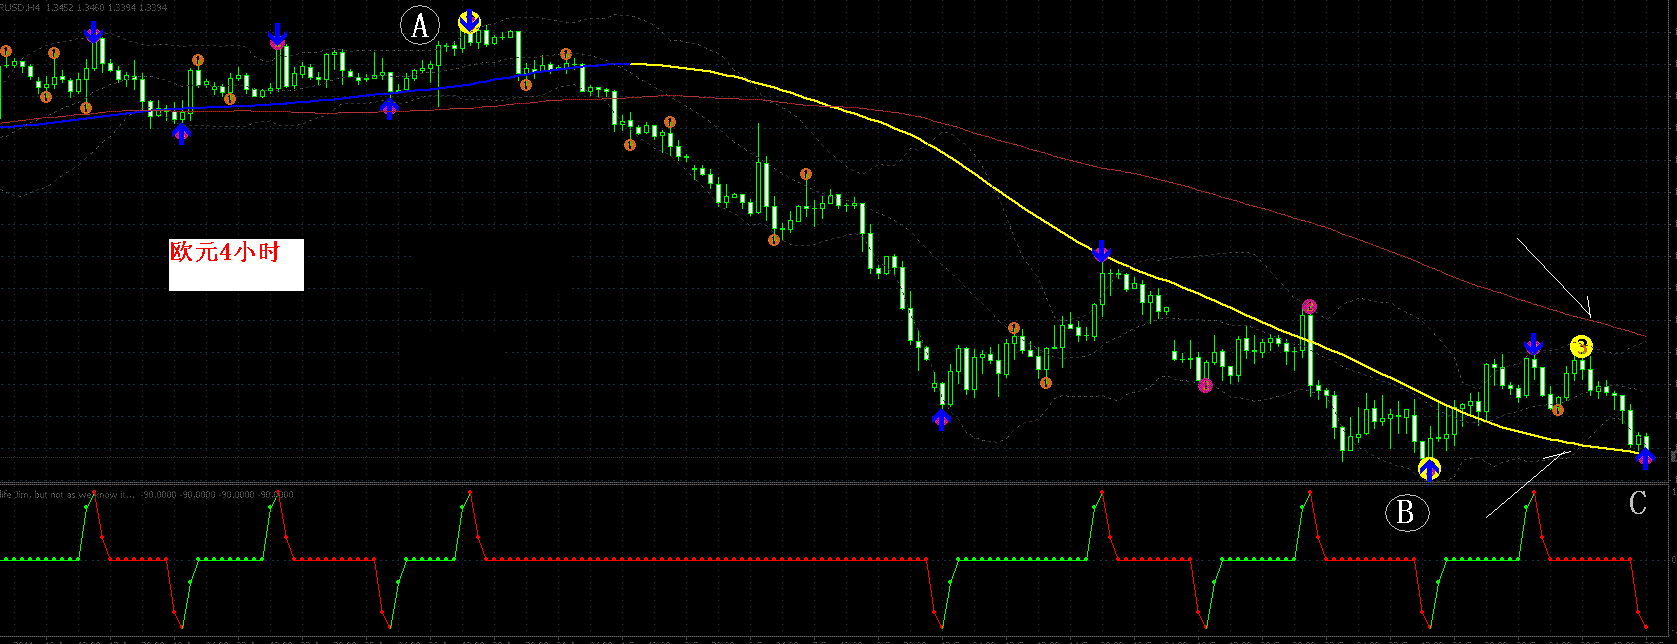Click indicator label 'life Jim, but not as we know it'
The height and width of the screenshot is (644, 1677).
tap(67, 494)
